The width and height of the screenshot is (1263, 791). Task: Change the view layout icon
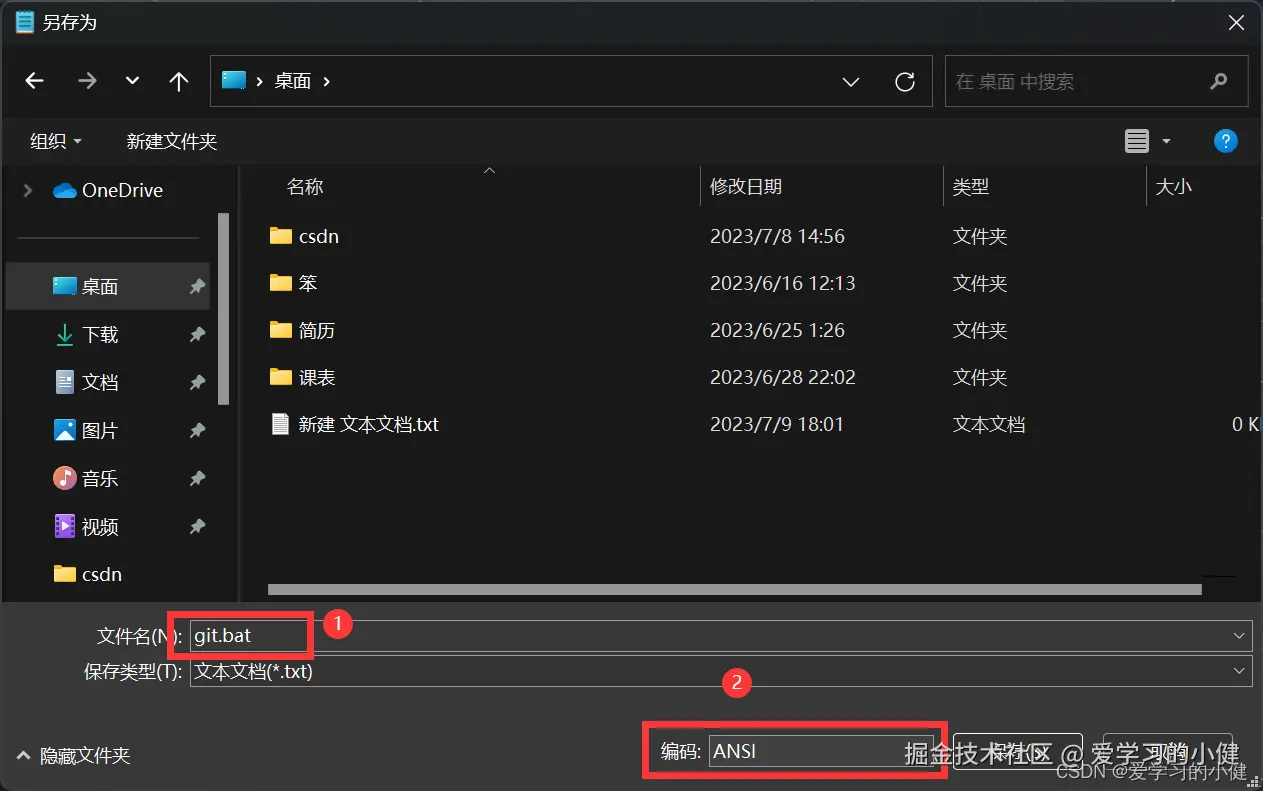click(1137, 141)
